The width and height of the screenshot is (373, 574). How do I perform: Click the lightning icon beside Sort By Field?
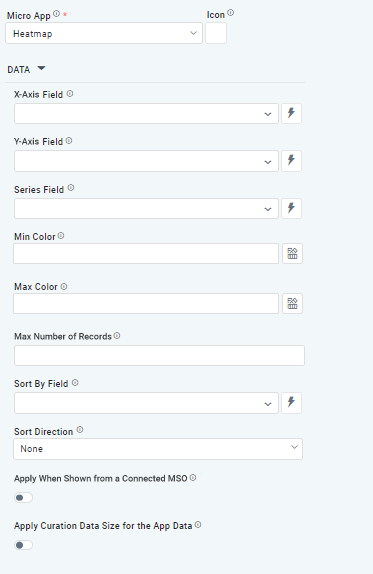pyautogui.click(x=291, y=403)
